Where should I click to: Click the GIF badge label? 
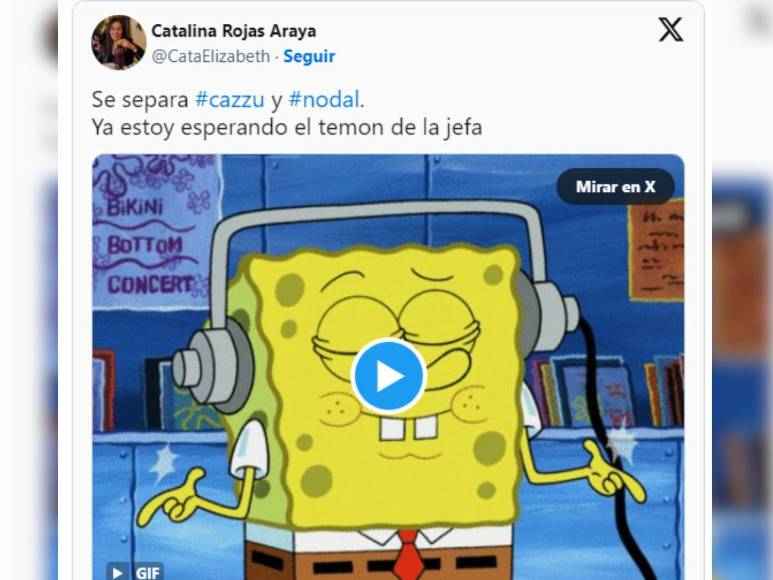147,573
